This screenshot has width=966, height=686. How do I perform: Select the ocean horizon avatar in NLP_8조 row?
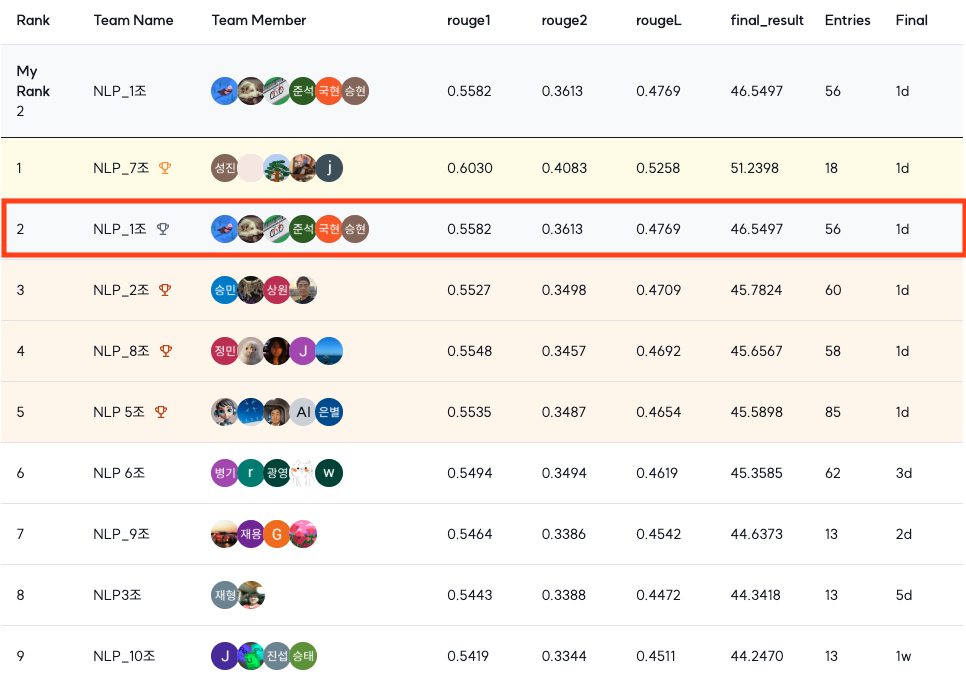pos(329,350)
